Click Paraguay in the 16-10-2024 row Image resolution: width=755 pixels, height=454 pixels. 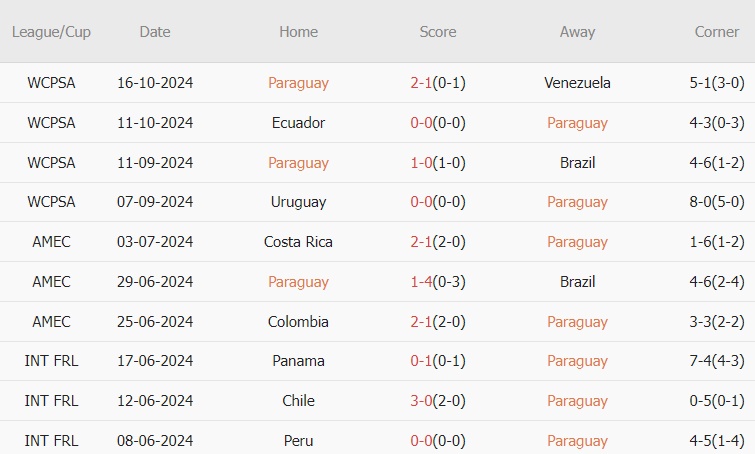[x=298, y=83]
